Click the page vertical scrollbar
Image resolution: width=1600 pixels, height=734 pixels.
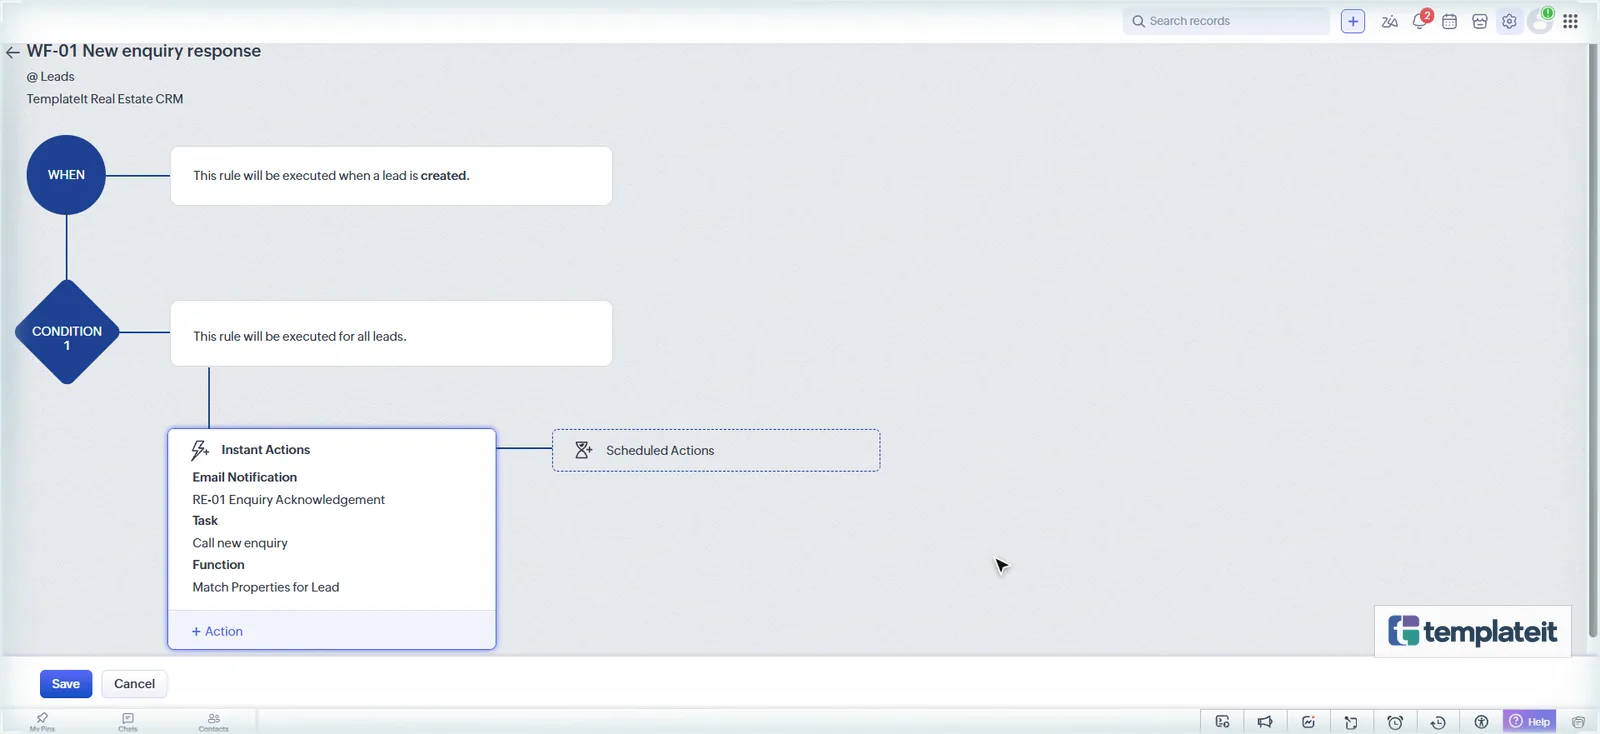point(1593,340)
